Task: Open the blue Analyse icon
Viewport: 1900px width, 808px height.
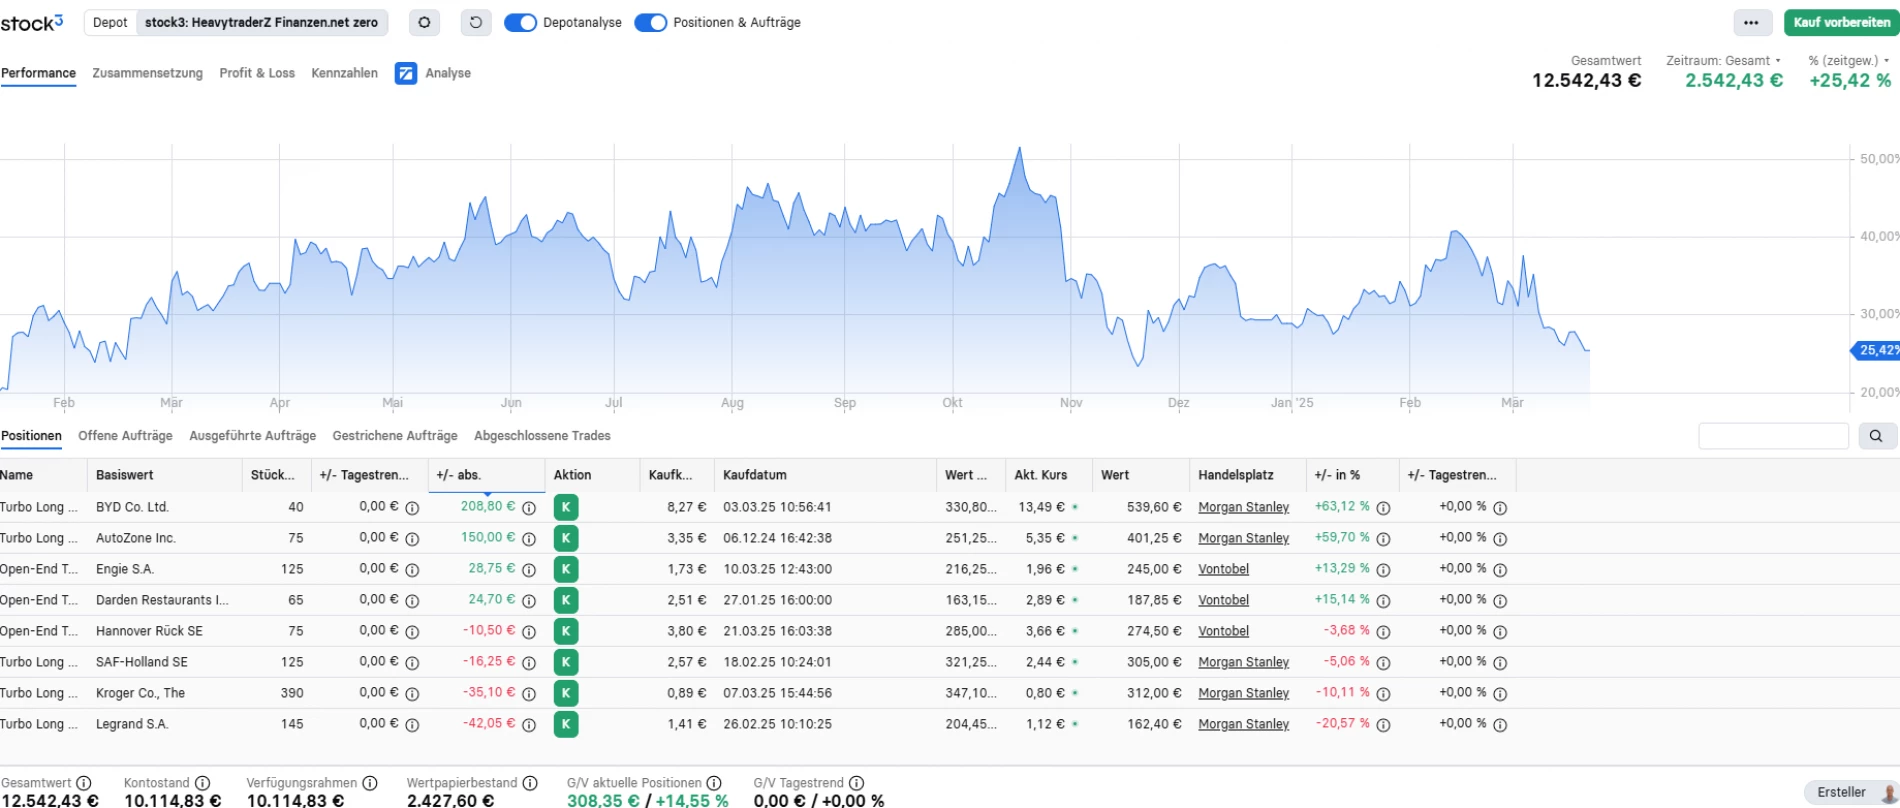Action: point(406,73)
